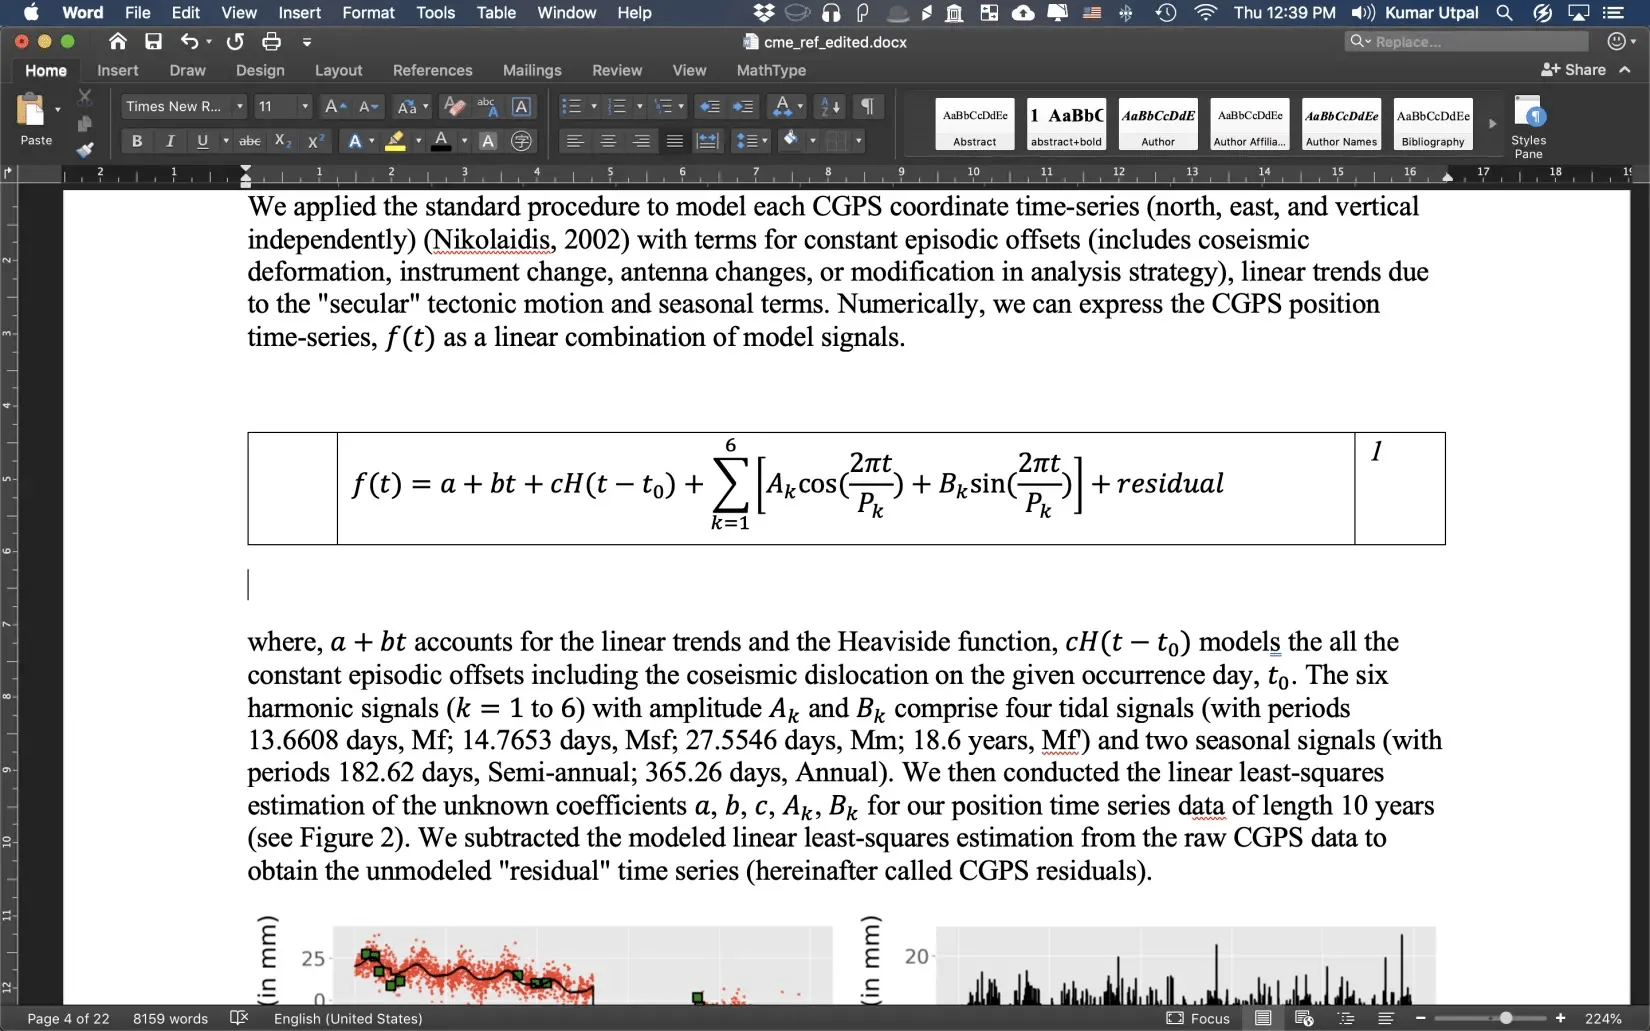Decrease font size with the smaller A
The height and width of the screenshot is (1031, 1650).
(x=369, y=106)
